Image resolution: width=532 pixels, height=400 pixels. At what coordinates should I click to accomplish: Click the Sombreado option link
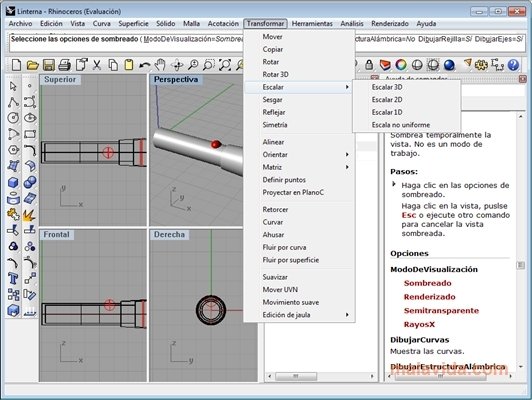[428, 283]
